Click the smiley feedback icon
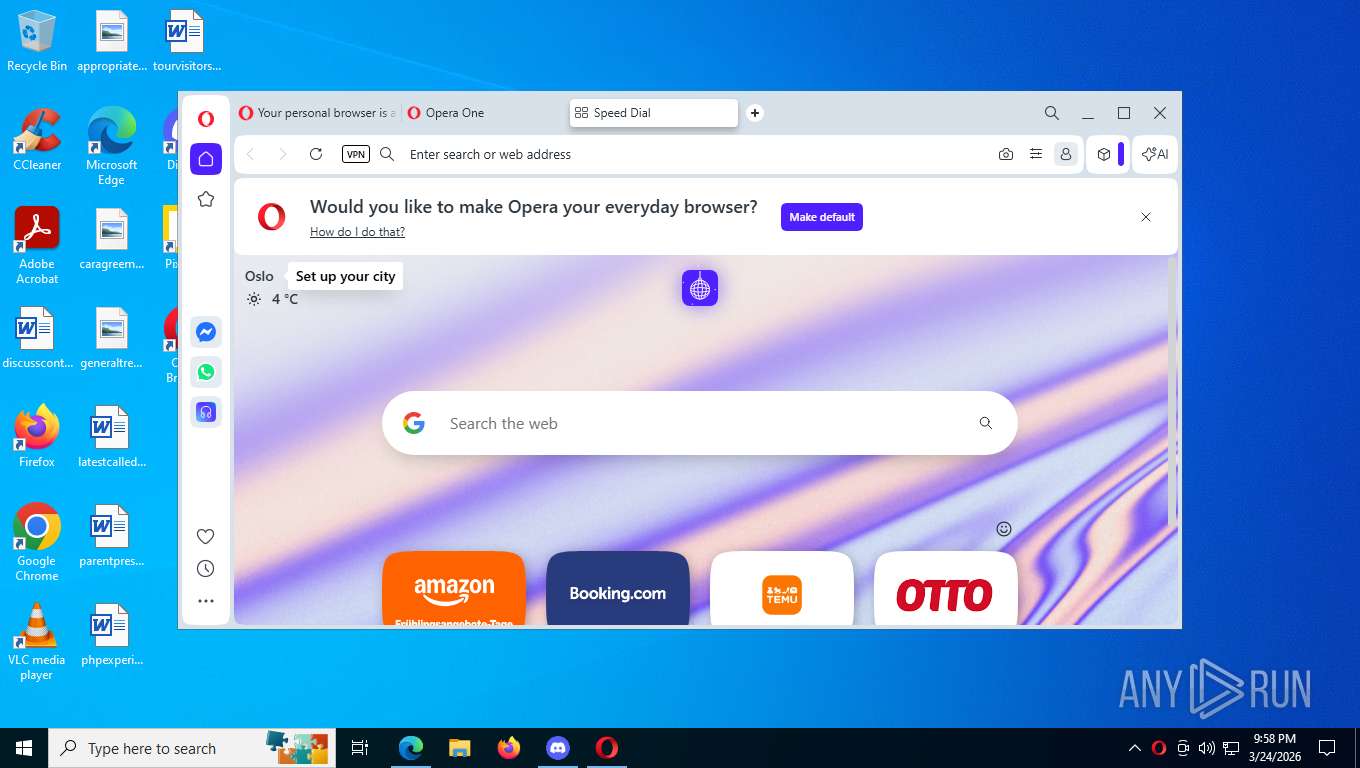The image size is (1360, 768). [1004, 529]
